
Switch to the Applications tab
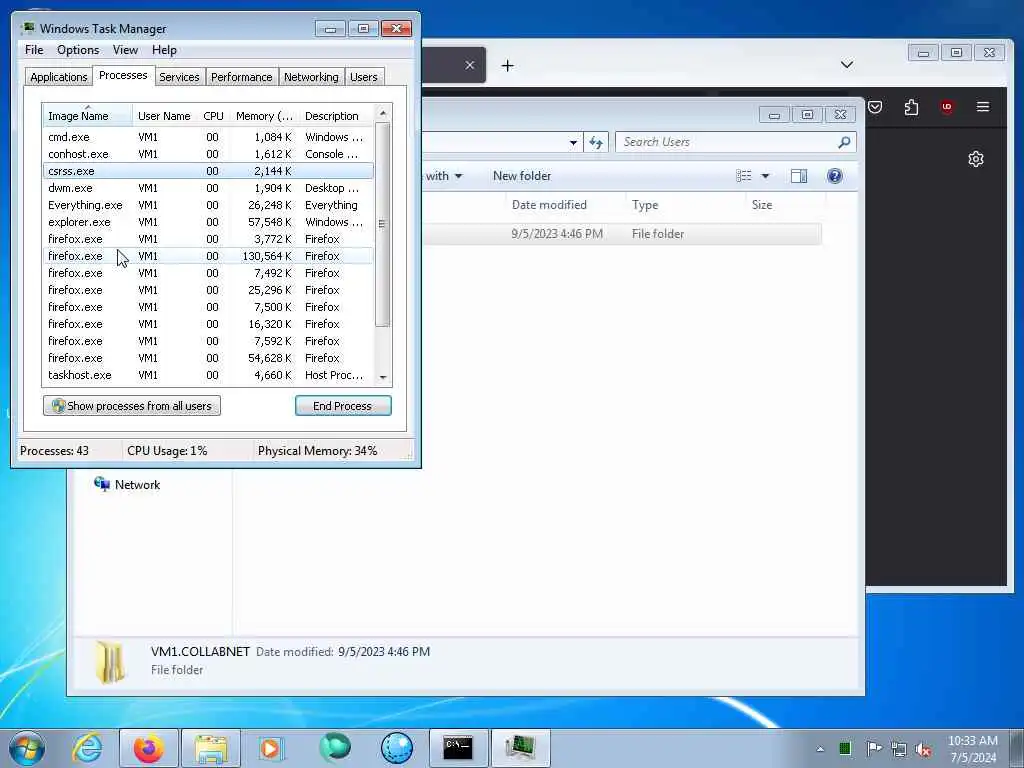click(59, 77)
